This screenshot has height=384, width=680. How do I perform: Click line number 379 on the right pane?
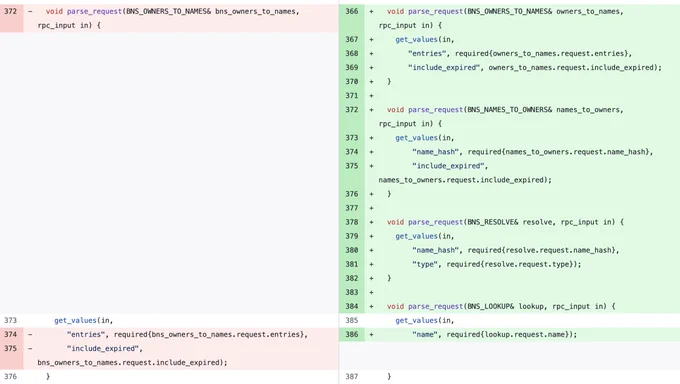coord(352,236)
